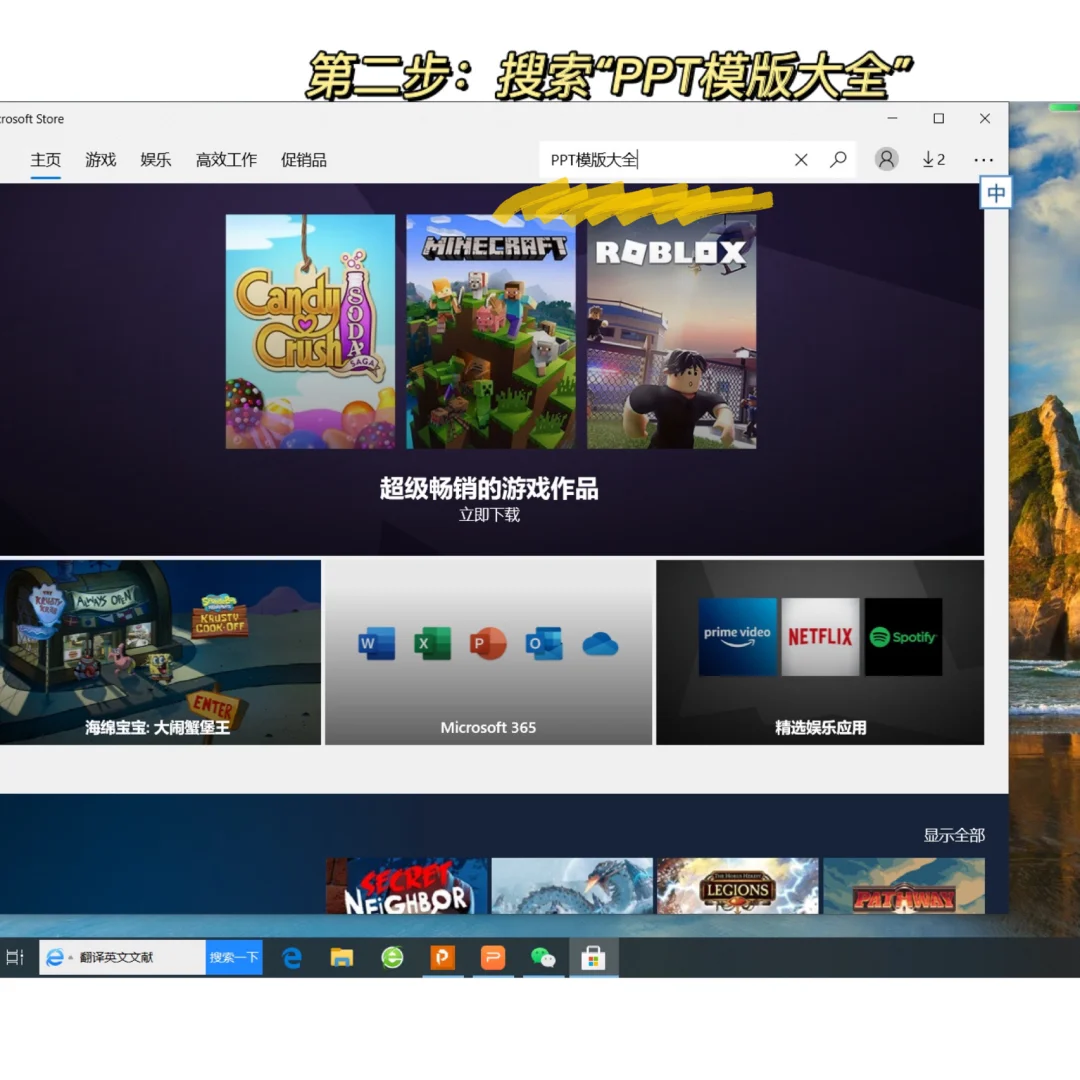The image size is (1080, 1080).
Task: Click the OneDrive cloud icon in banner
Action: pyautogui.click(x=600, y=645)
